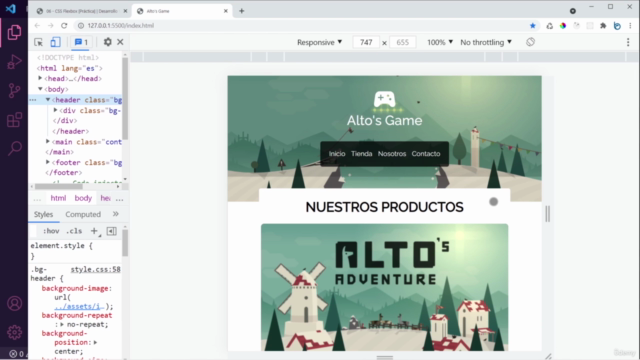
Task: Show more style pane tabs chevron
Action: click(x=116, y=214)
